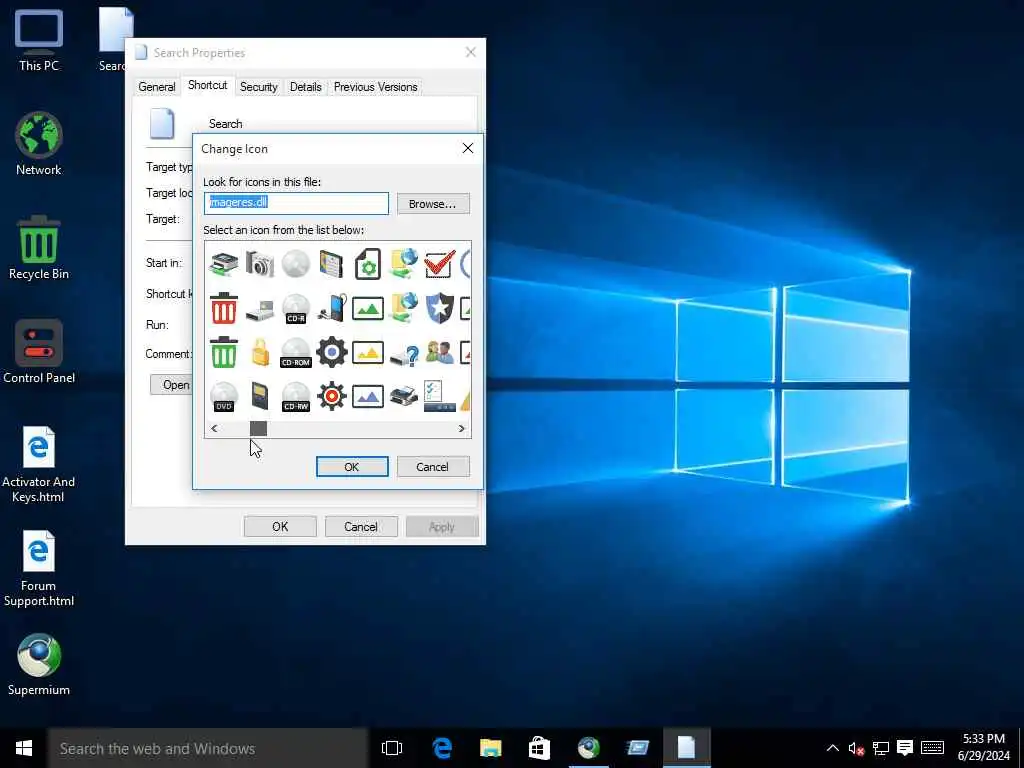1024x768 pixels.
Task: Select the camera icon in list
Action: click(260, 264)
